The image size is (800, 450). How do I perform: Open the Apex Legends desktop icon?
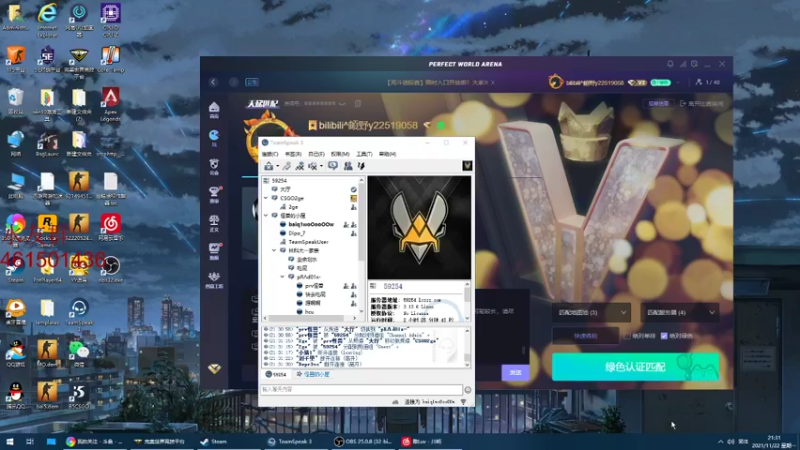coord(110,104)
